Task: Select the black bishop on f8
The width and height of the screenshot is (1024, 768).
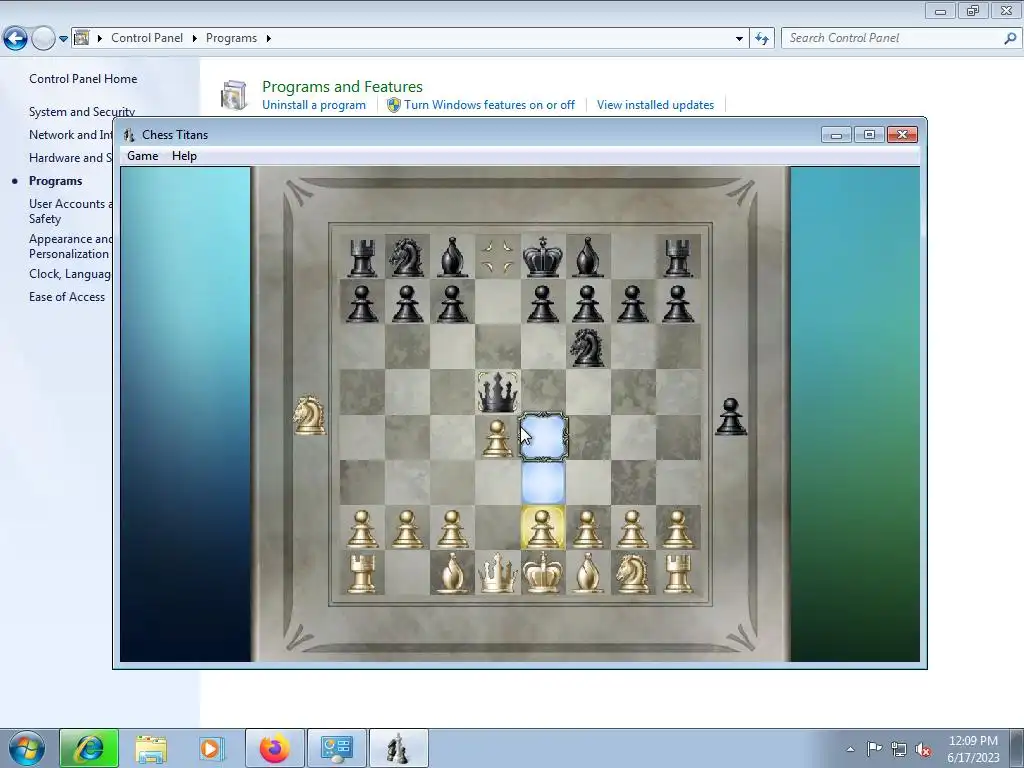Action: (587, 257)
